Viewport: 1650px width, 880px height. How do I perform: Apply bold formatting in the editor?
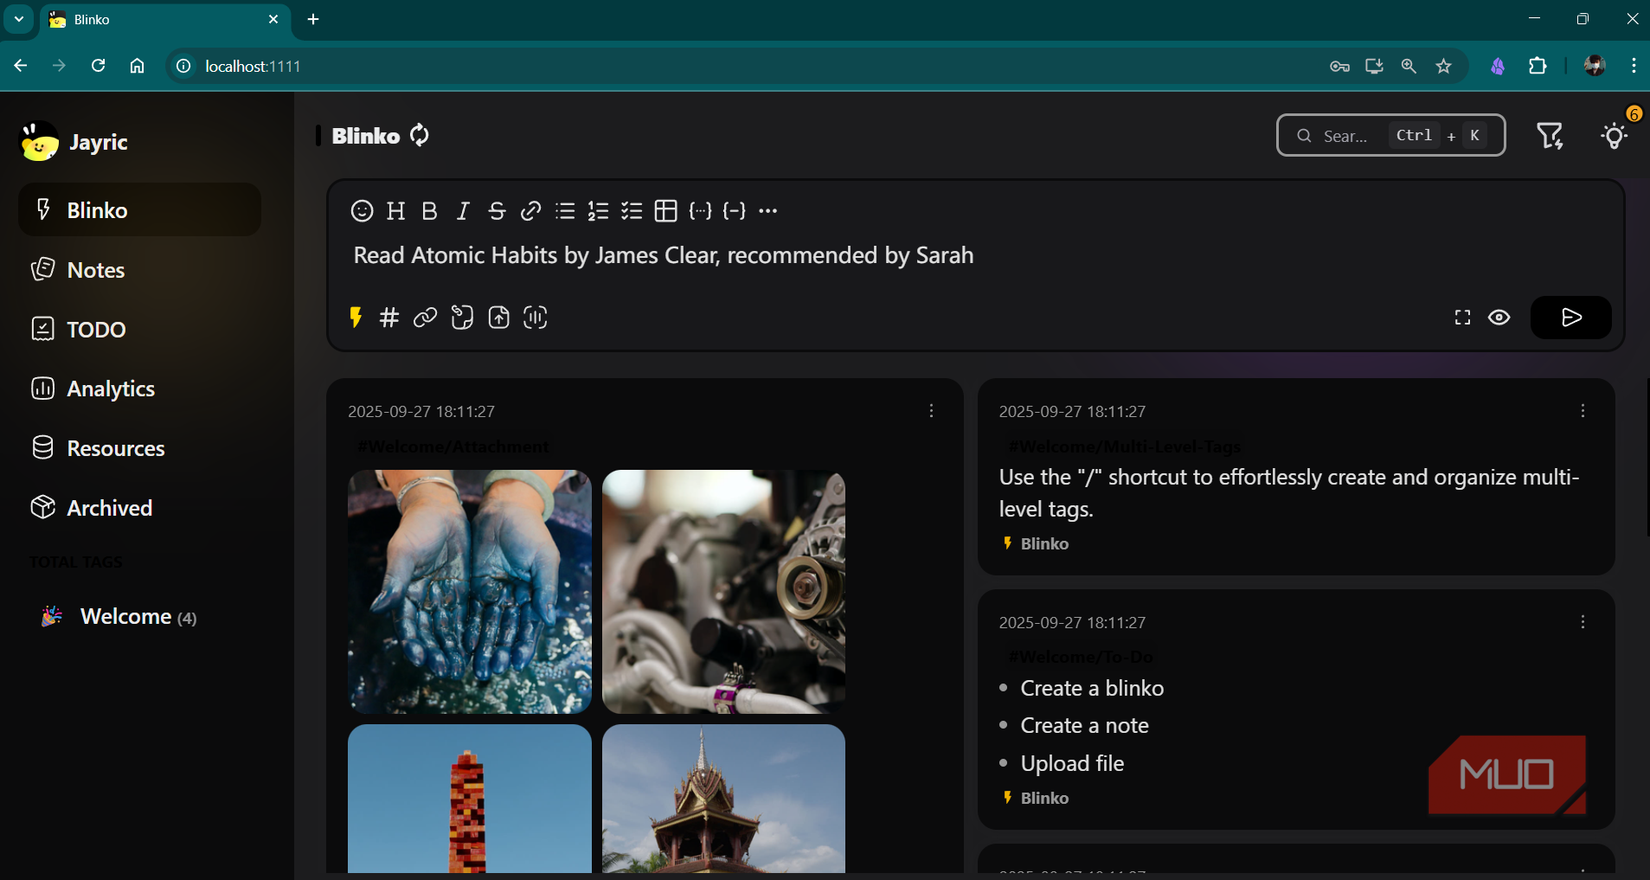tap(429, 211)
